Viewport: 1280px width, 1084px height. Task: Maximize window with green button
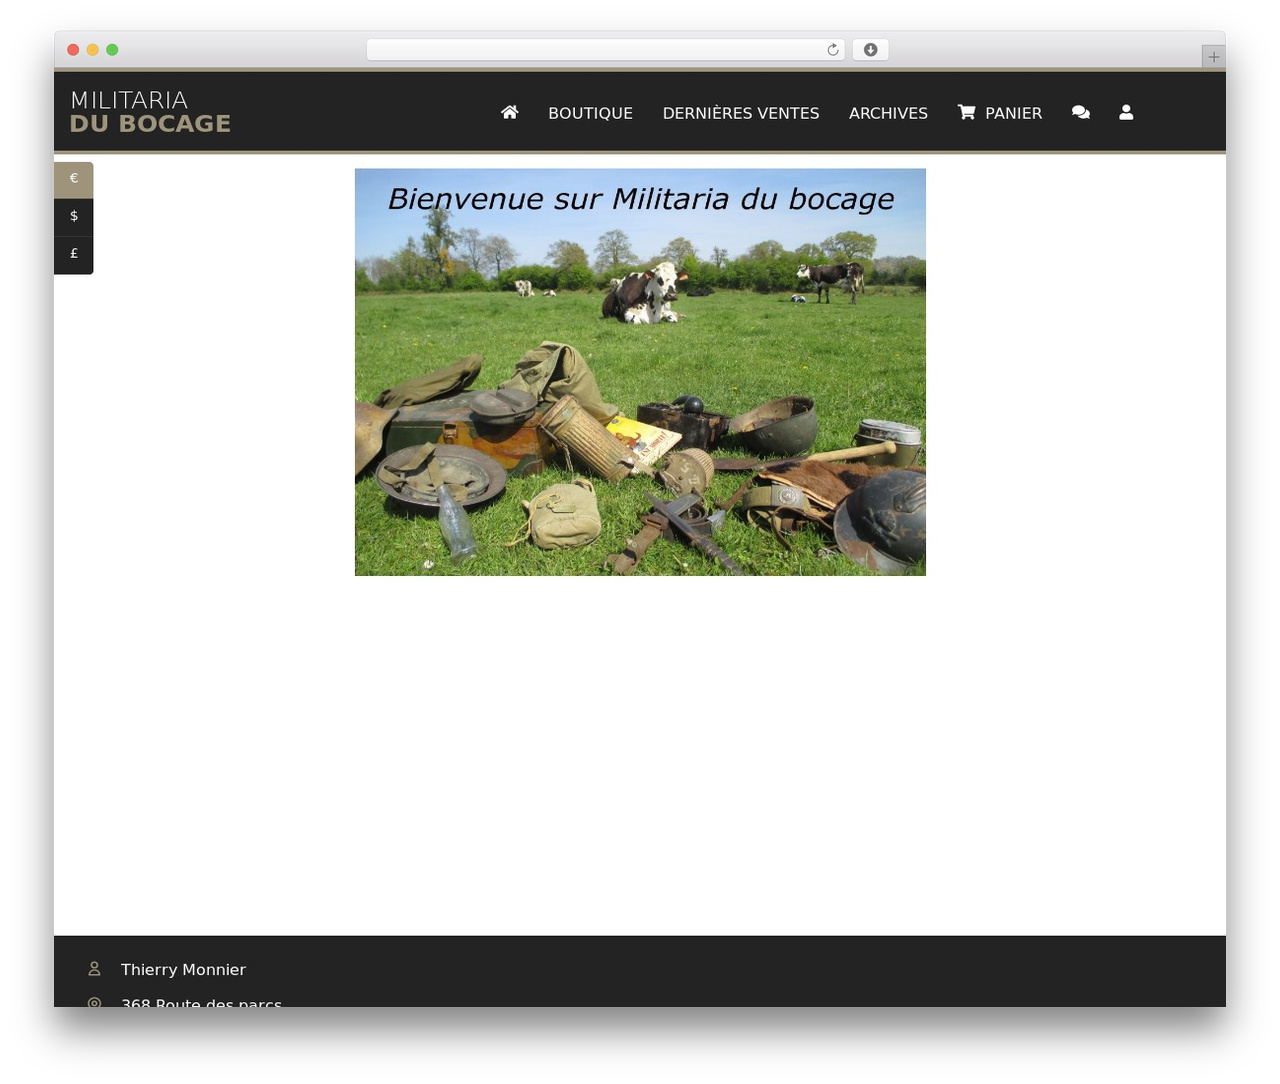(112, 50)
